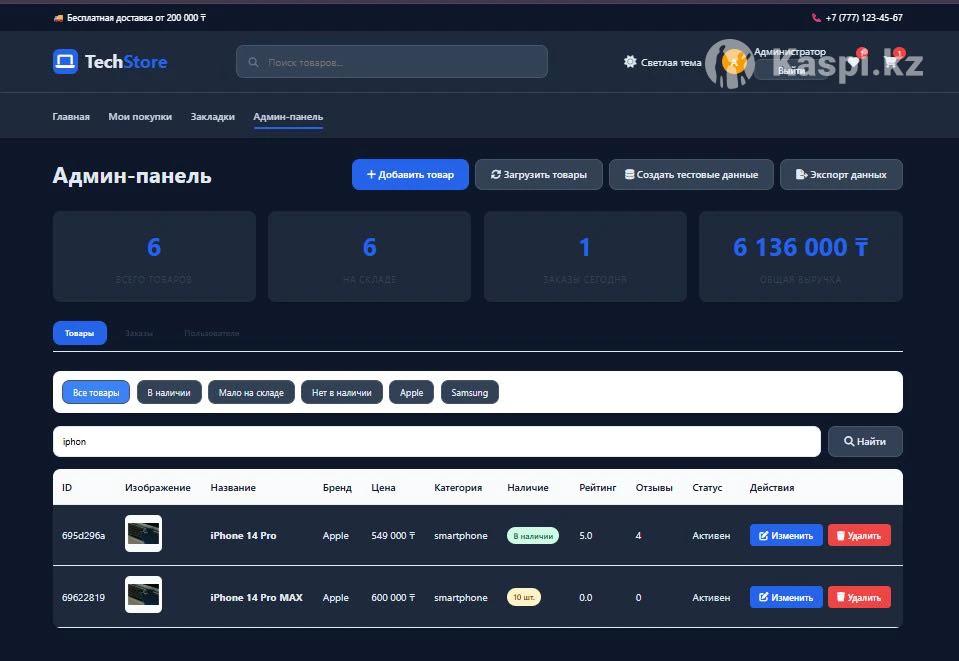Filter products by Samsung brand
The width and height of the screenshot is (959, 661).
tap(469, 393)
